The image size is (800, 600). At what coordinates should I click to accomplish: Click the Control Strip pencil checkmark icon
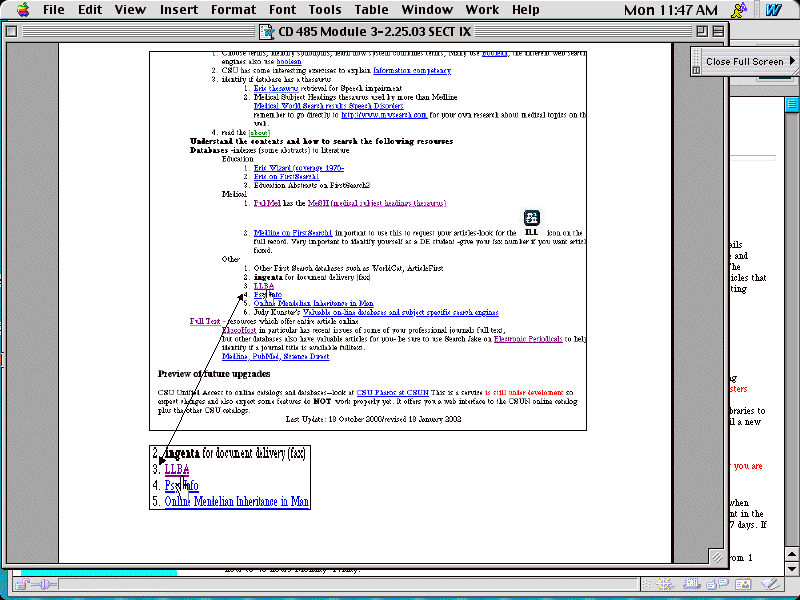(x=770, y=584)
